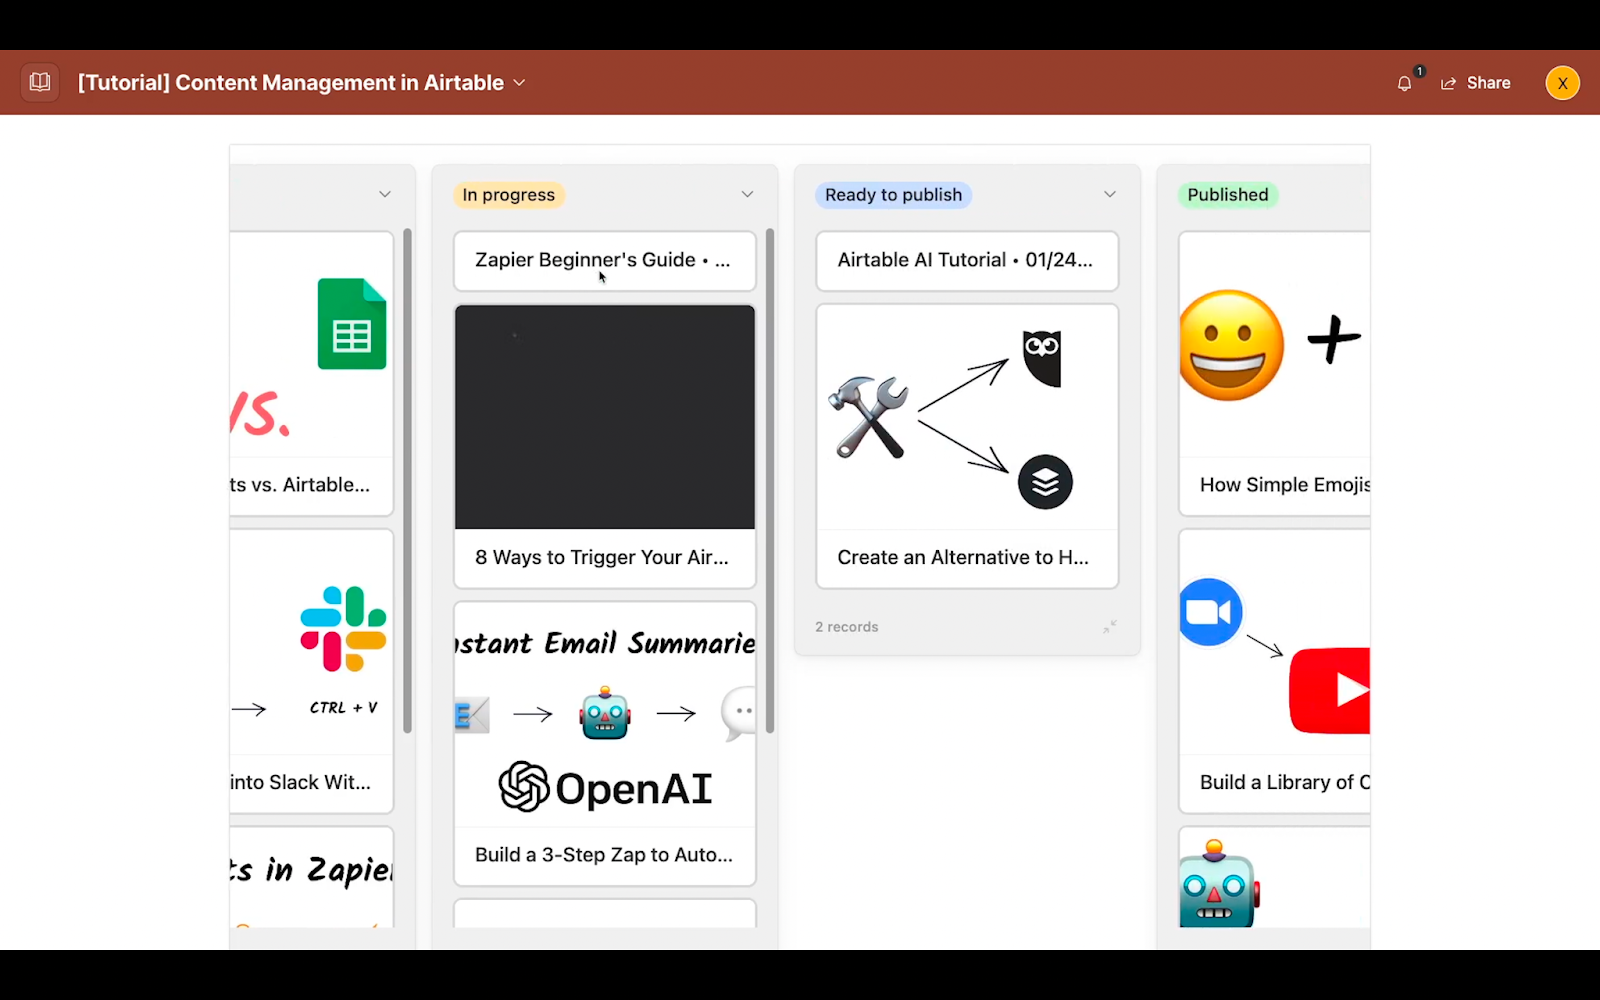Click the speech bubble icon in the Zap card
Viewport: 1600px width, 1000px height.
(x=739, y=713)
